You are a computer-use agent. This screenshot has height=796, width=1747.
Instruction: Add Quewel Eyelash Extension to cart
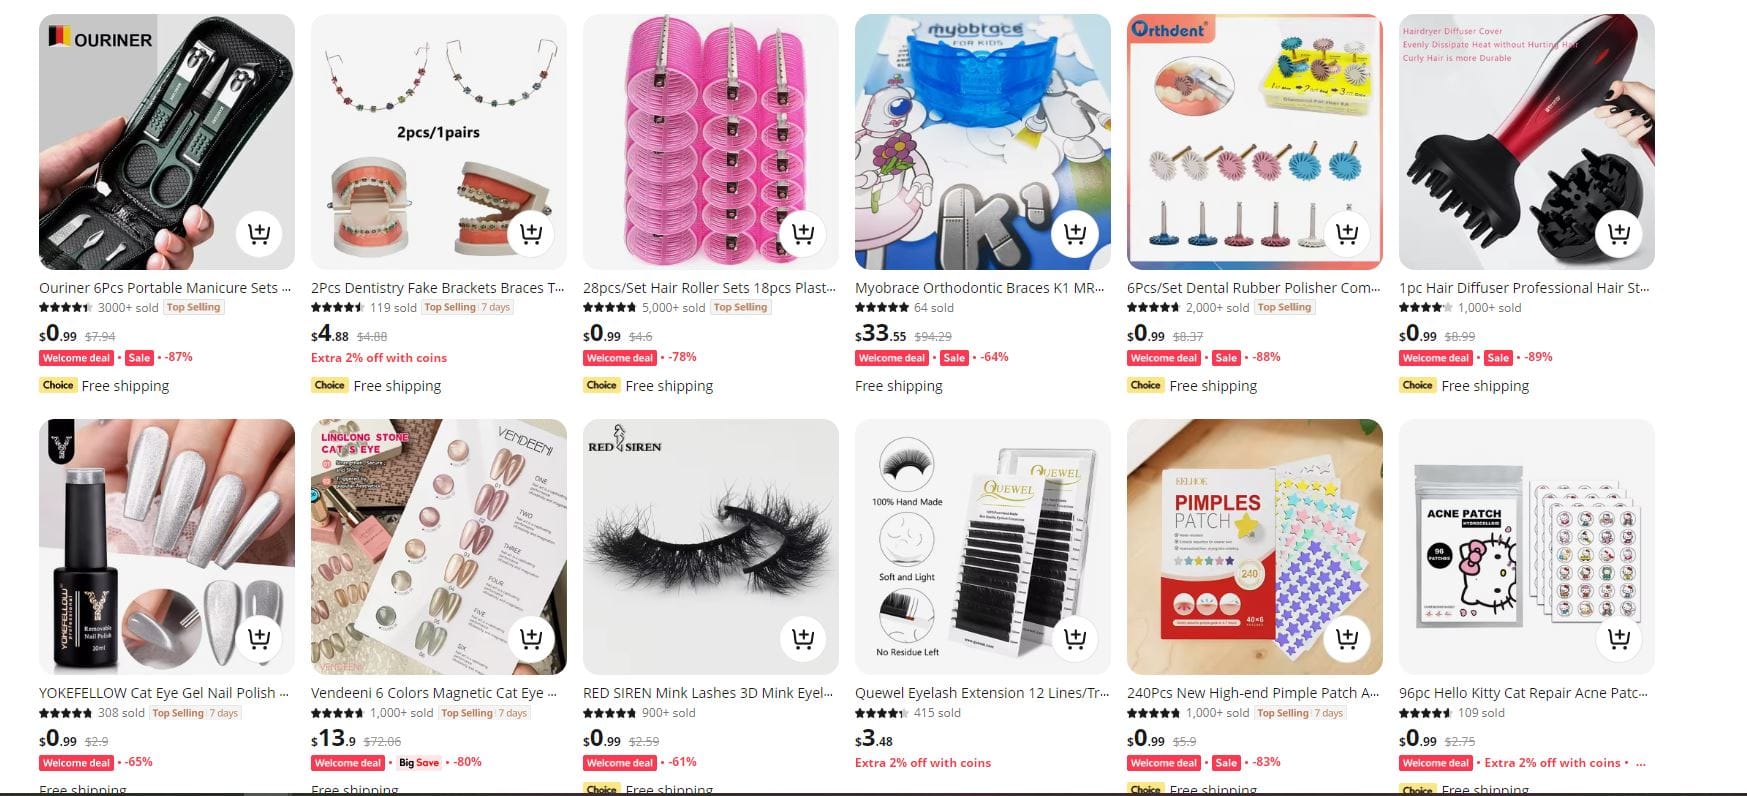(1075, 638)
